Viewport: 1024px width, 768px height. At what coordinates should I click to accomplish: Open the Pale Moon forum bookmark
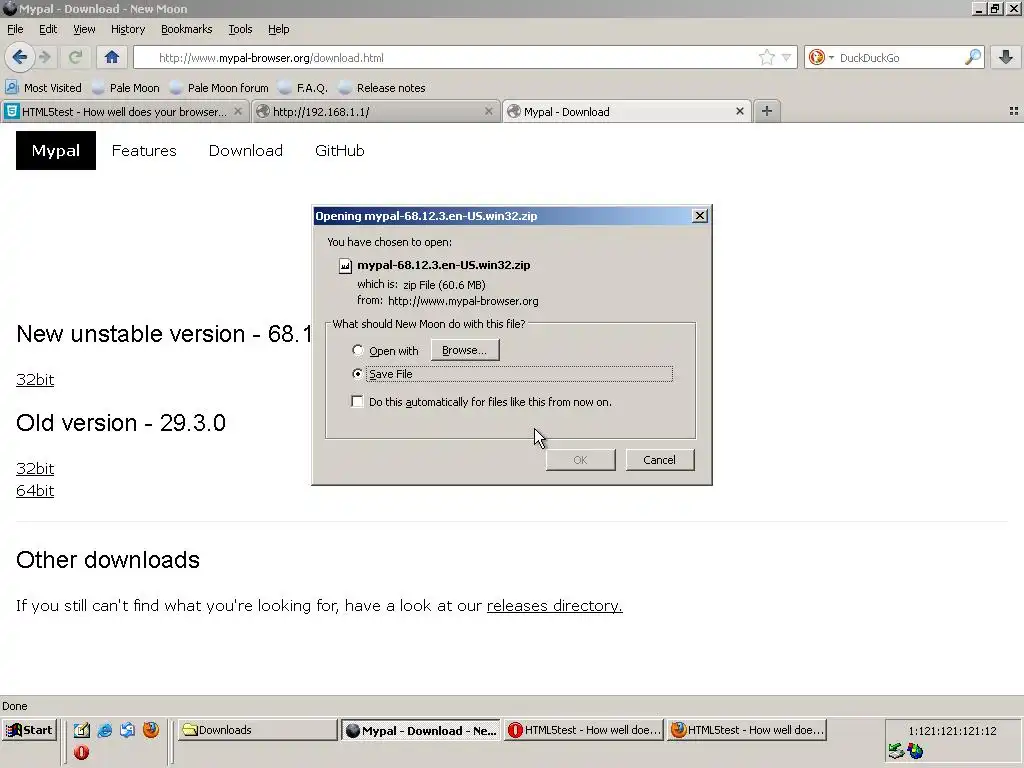click(x=219, y=88)
